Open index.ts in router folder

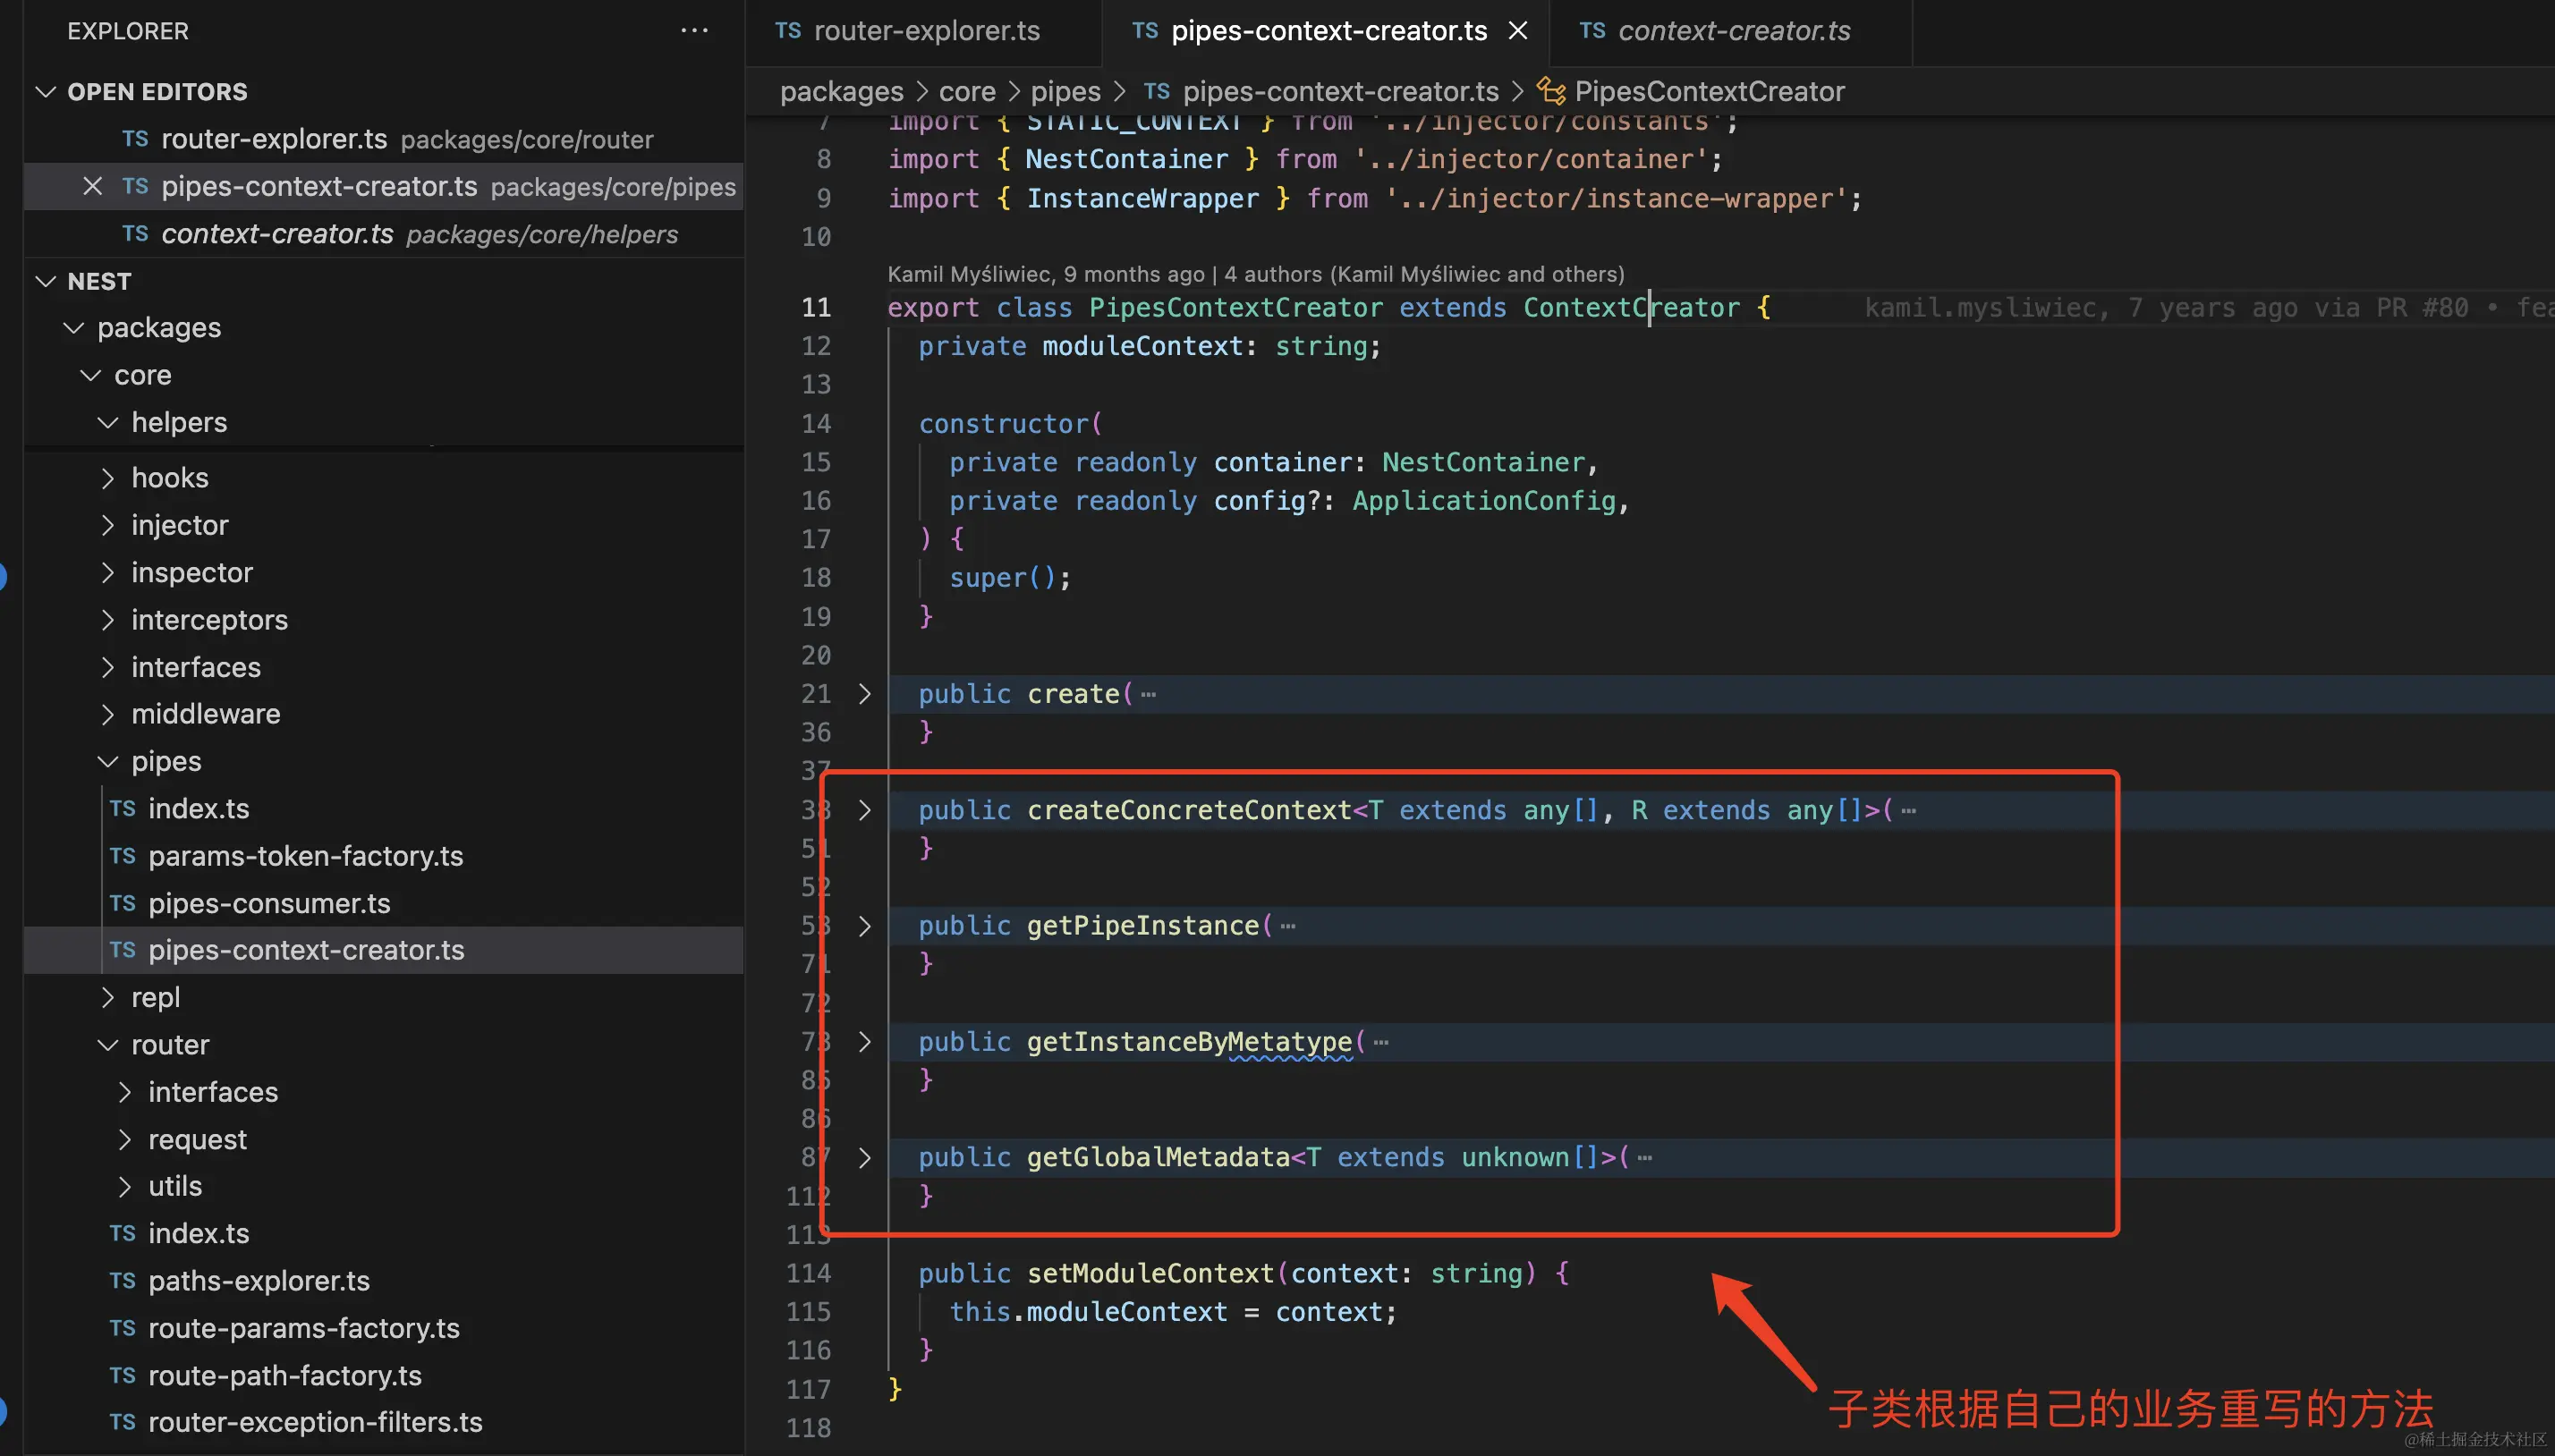coord(383,1233)
